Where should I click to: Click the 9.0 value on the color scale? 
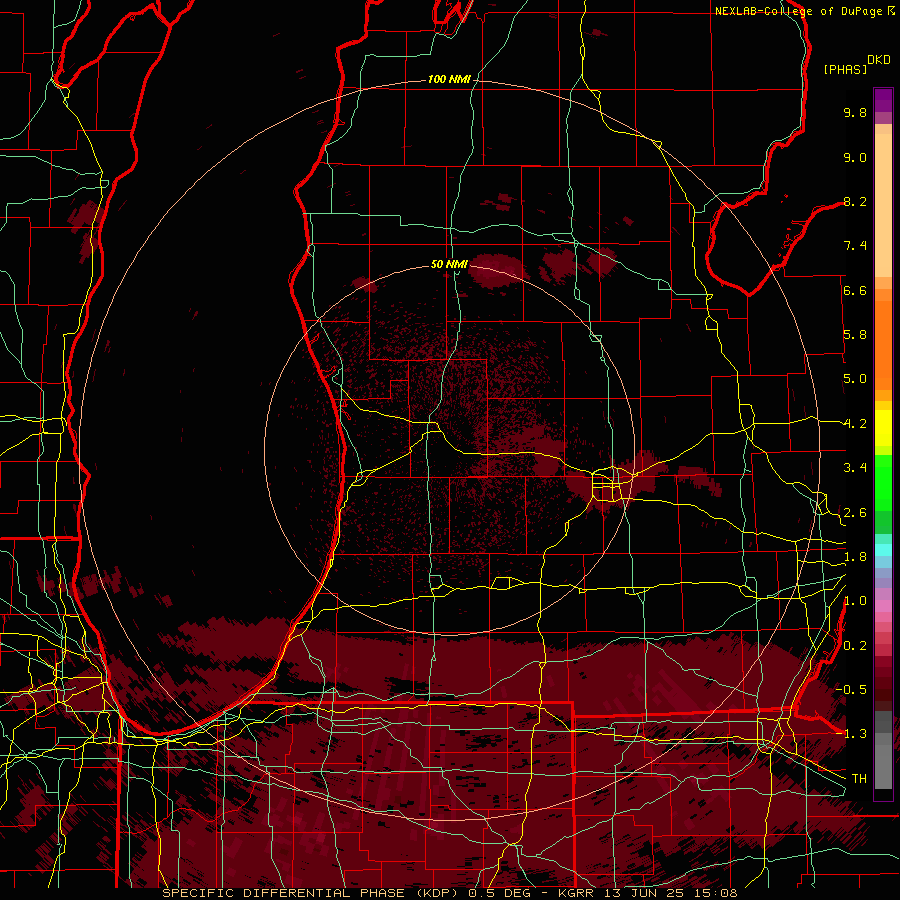[855, 157]
